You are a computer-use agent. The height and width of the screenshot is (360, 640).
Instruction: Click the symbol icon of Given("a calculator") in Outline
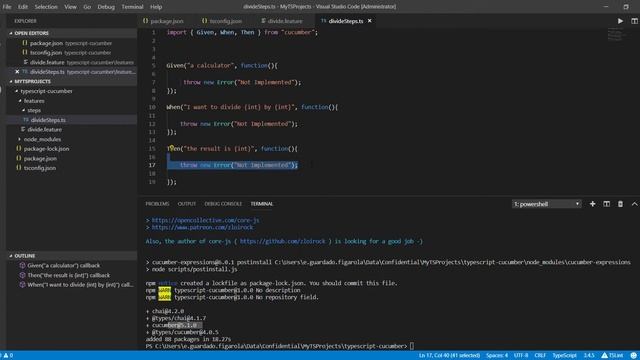tap(22, 265)
